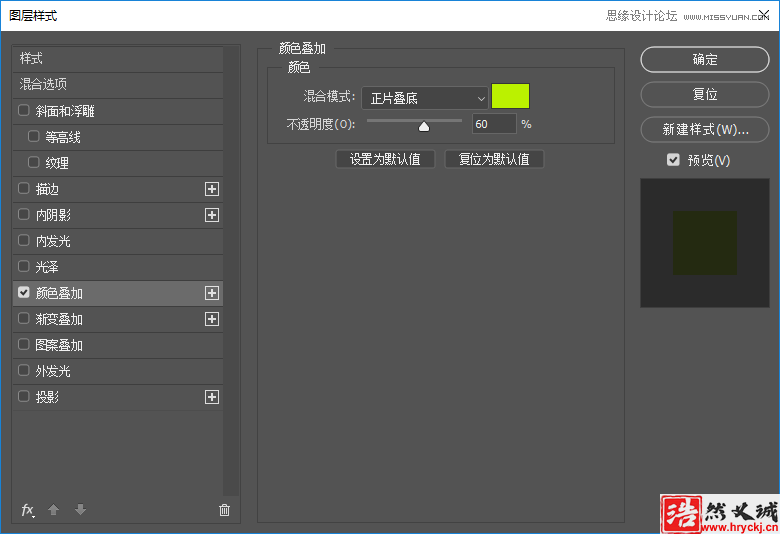Click the opacity value field showing 60
The image size is (780, 534).
point(494,124)
